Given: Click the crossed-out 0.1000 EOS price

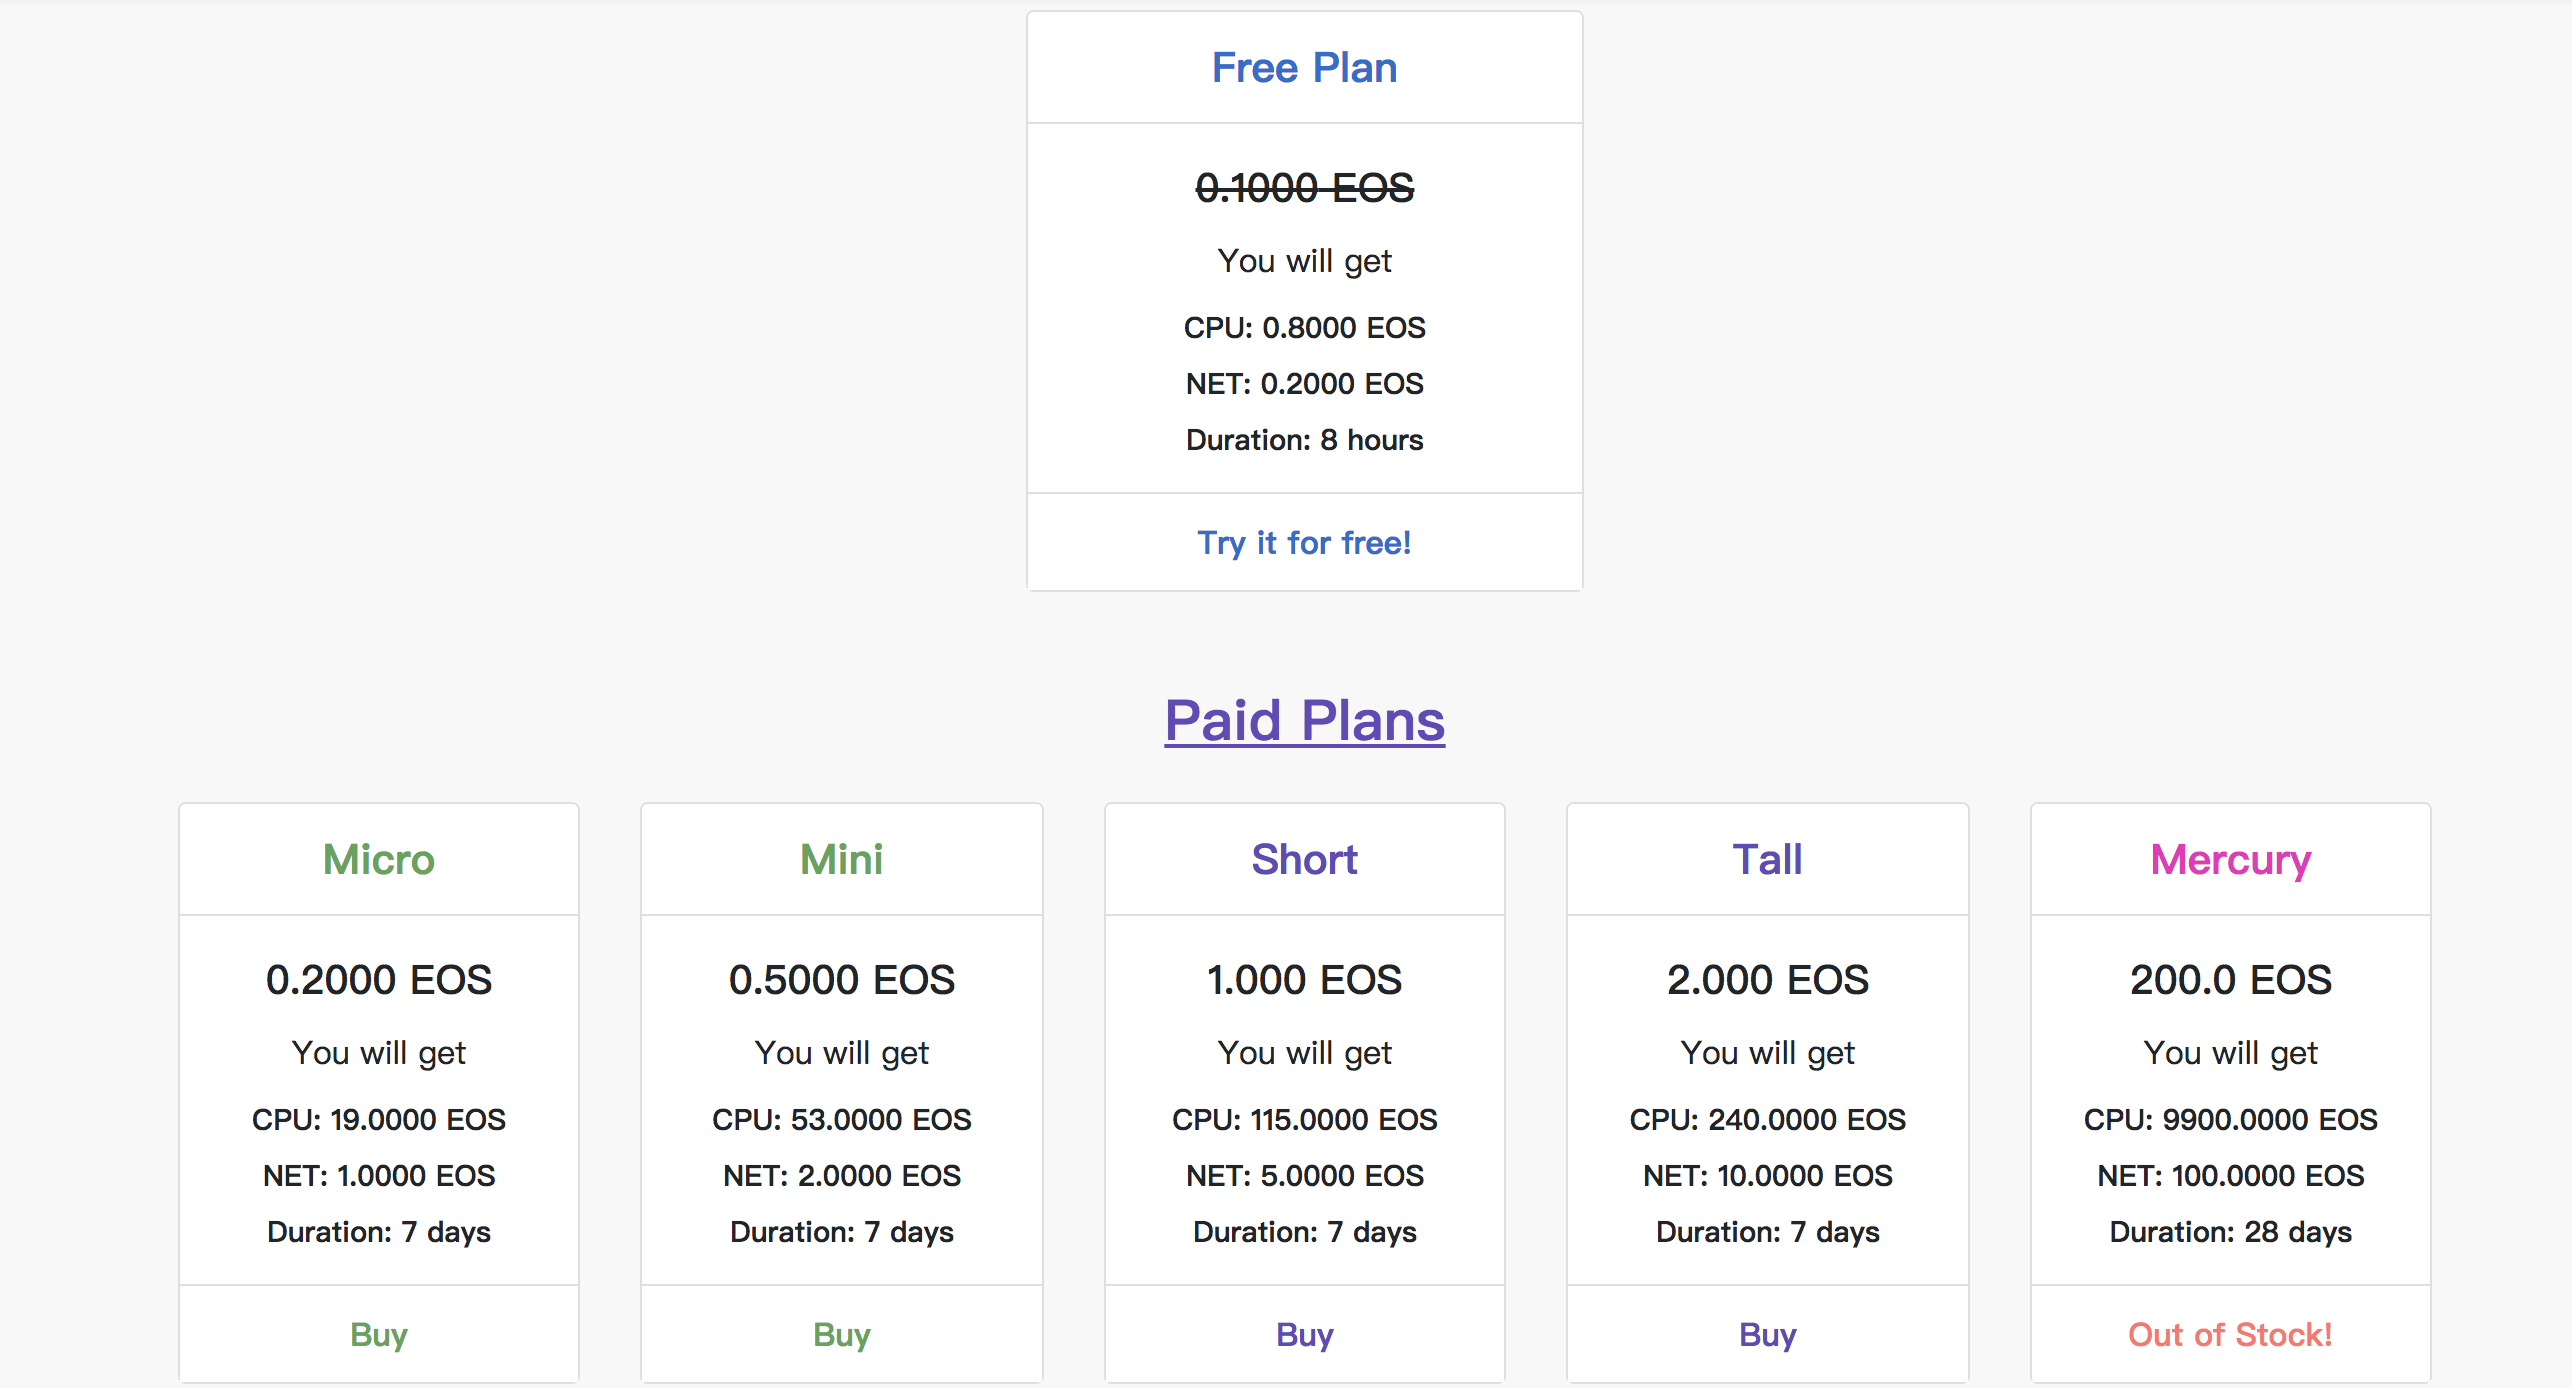Looking at the screenshot, I should pyautogui.click(x=1304, y=188).
